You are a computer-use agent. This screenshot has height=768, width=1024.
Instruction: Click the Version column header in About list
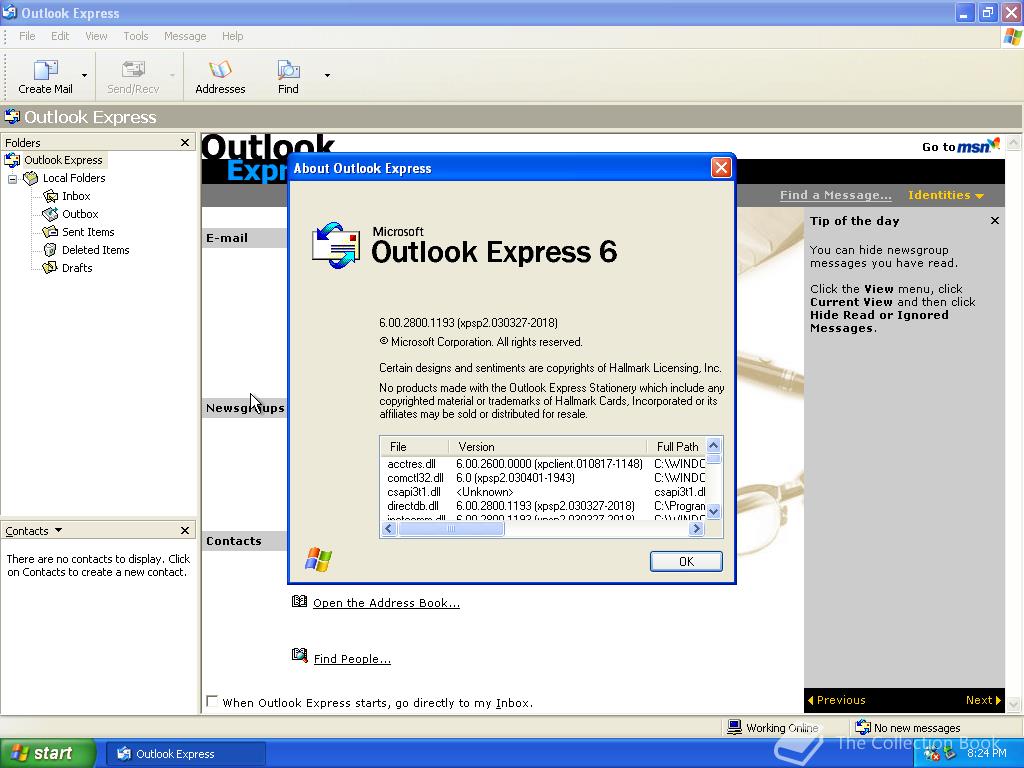[547, 447]
